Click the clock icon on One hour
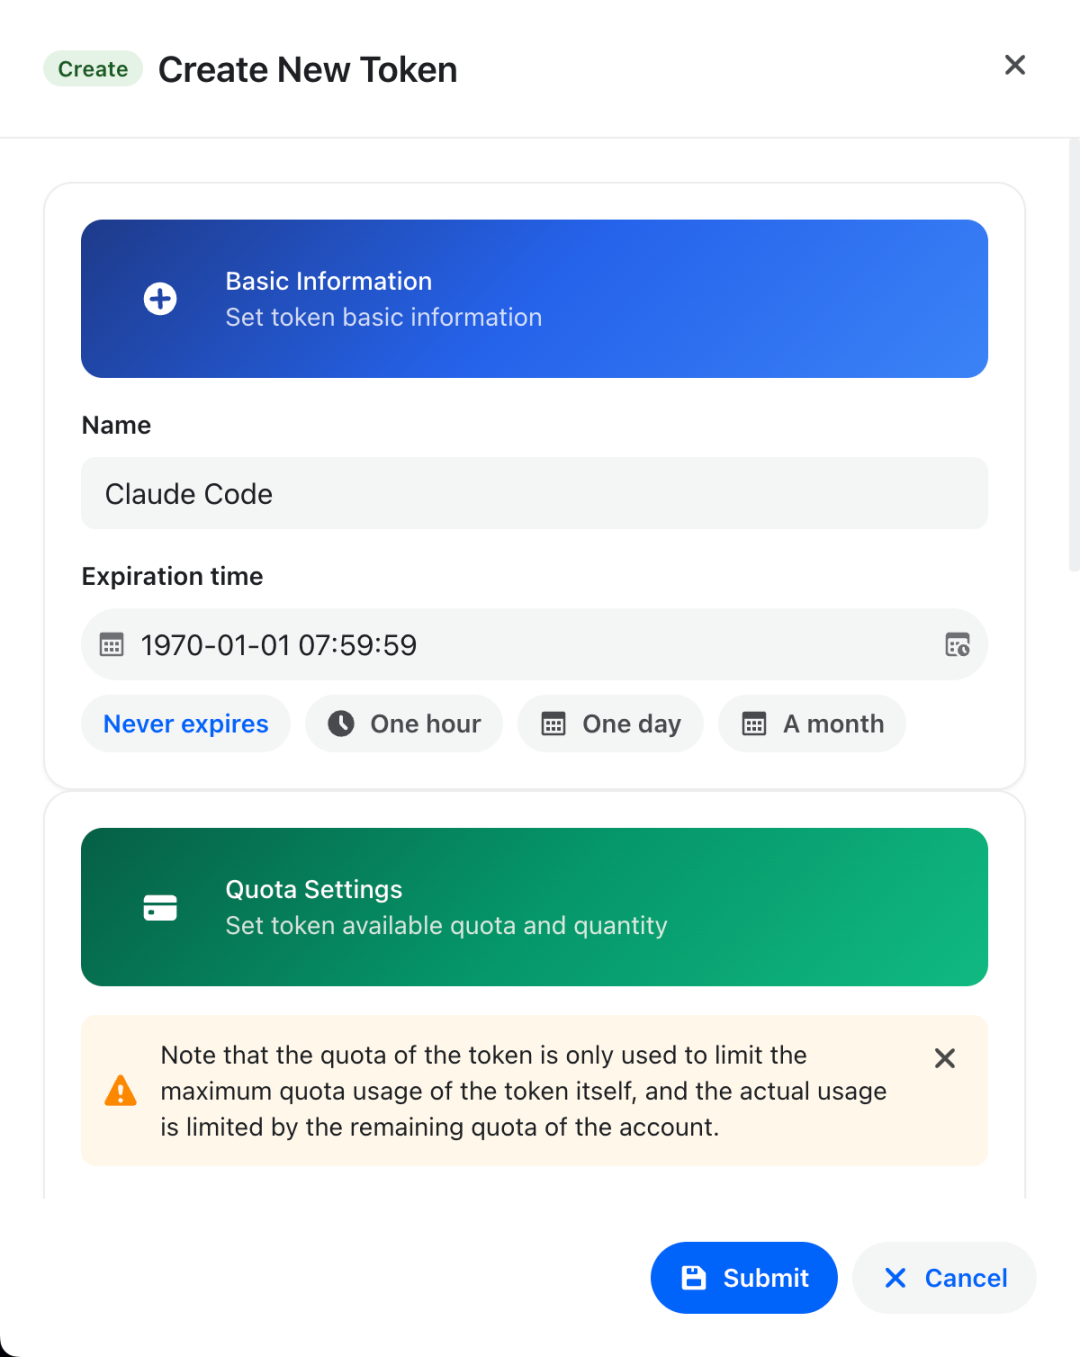 341,724
